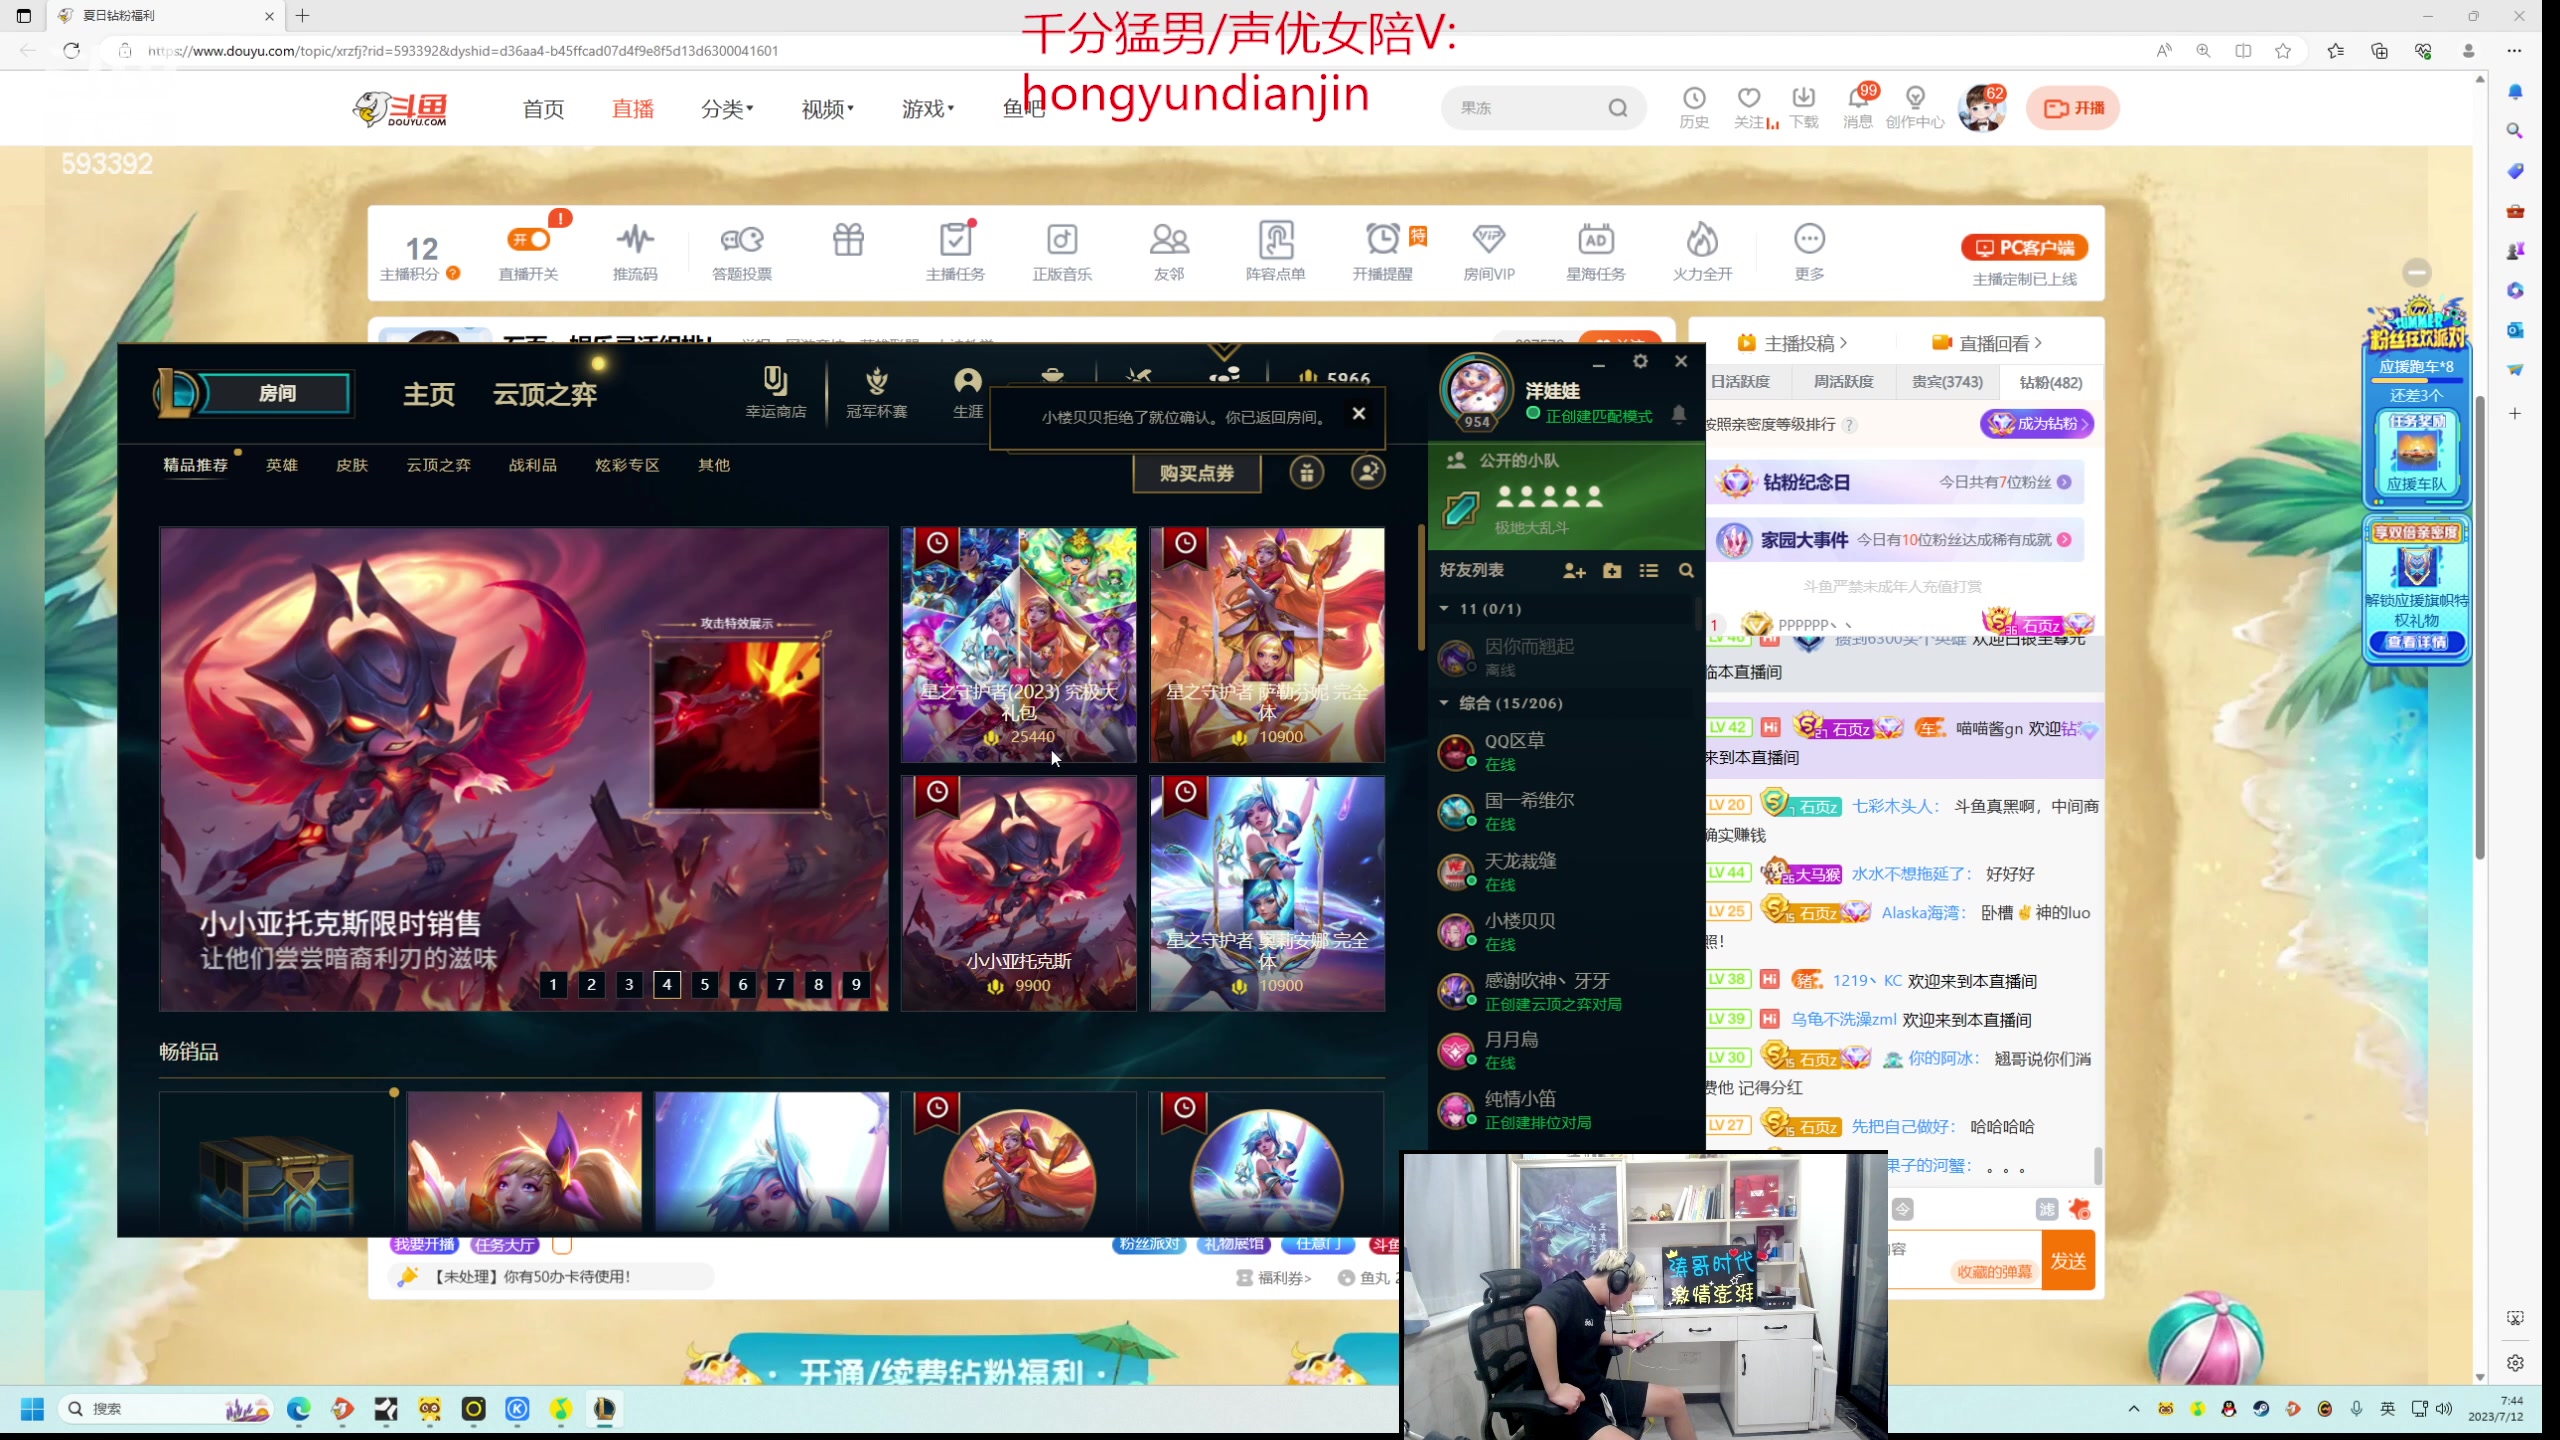
Task: Toggle the 滤 danmaku filter button
Action: point(2047,1209)
